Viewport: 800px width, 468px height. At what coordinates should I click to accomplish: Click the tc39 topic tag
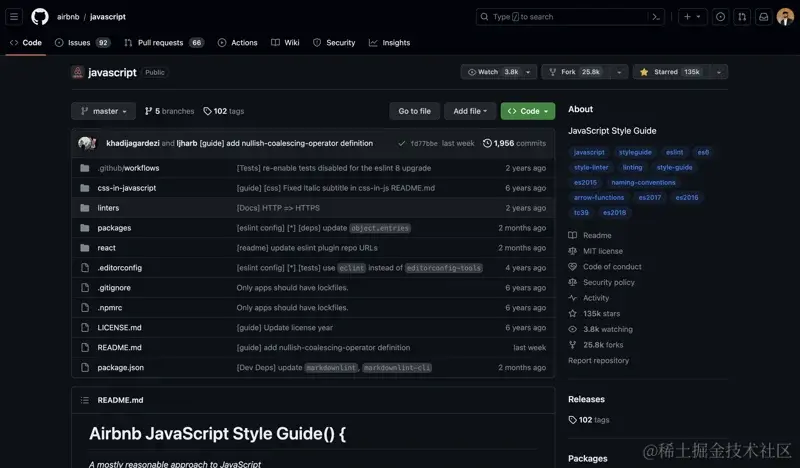click(x=581, y=212)
